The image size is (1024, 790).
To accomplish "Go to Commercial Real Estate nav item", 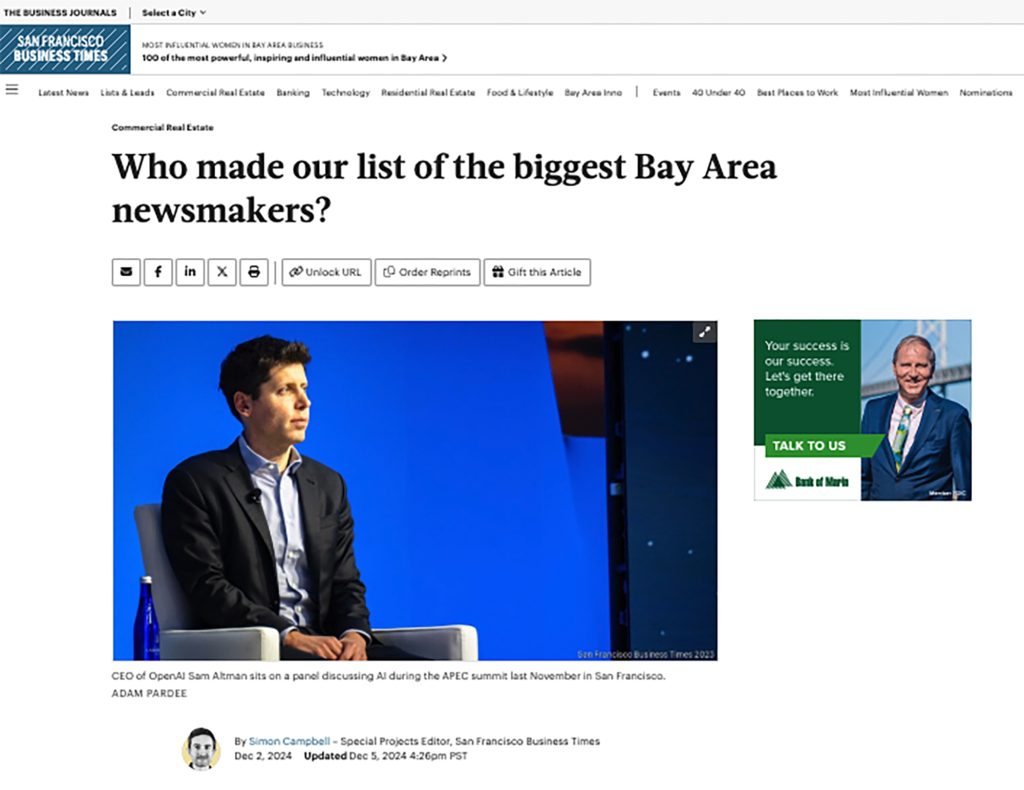I will [x=216, y=93].
